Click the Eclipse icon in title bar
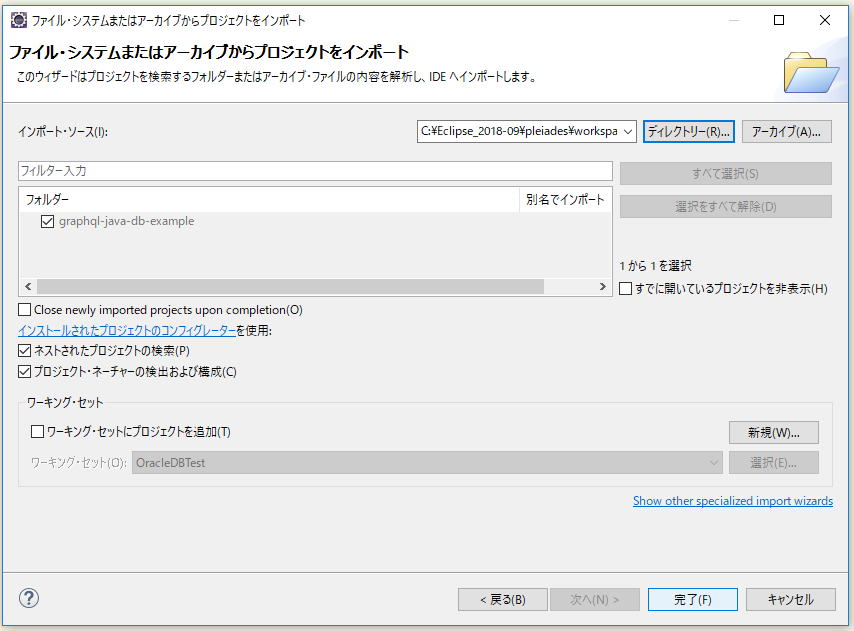The image size is (854, 631). [x=19, y=21]
